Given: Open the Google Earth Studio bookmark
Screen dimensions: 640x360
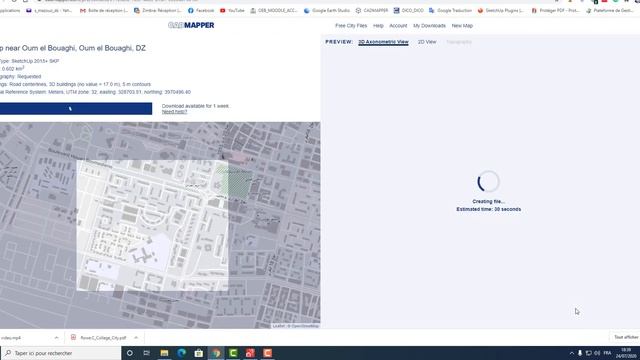Looking at the screenshot, I should (x=327, y=11).
